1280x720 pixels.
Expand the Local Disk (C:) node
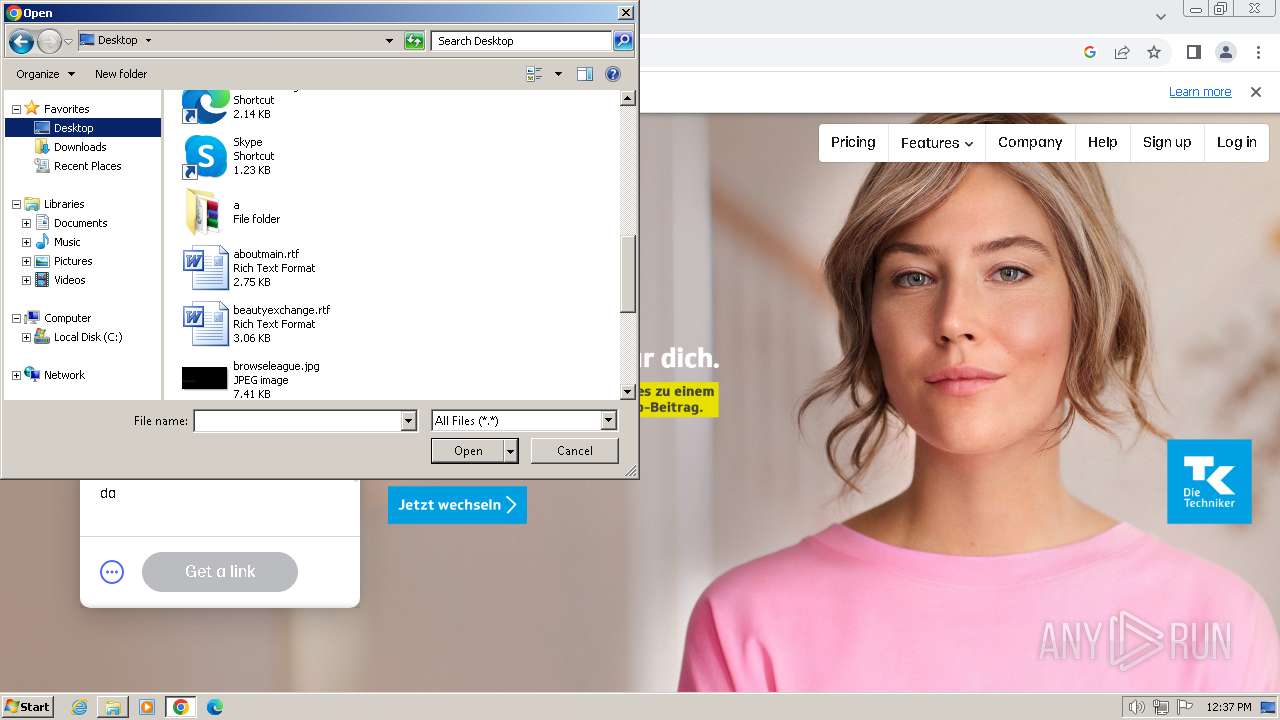(x=26, y=337)
